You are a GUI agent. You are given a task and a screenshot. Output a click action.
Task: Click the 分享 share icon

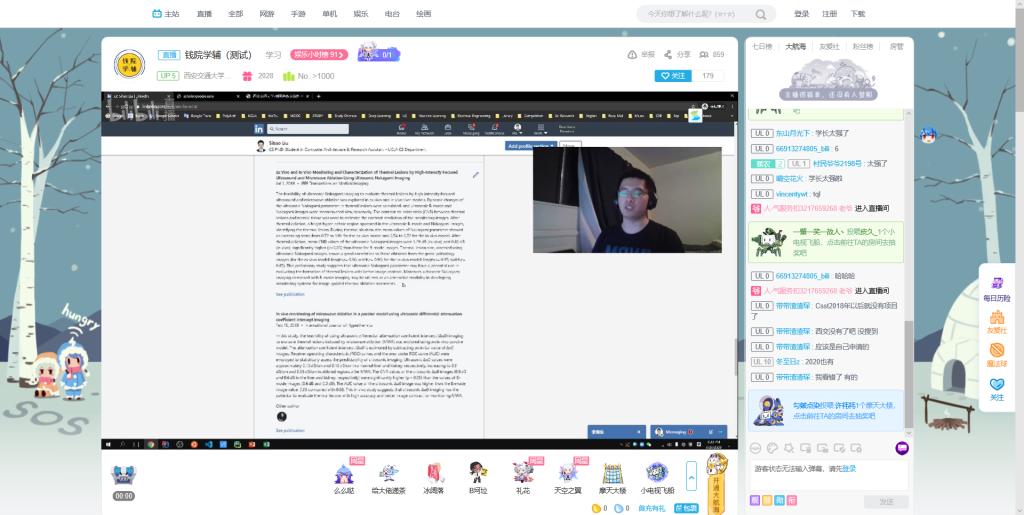668,55
